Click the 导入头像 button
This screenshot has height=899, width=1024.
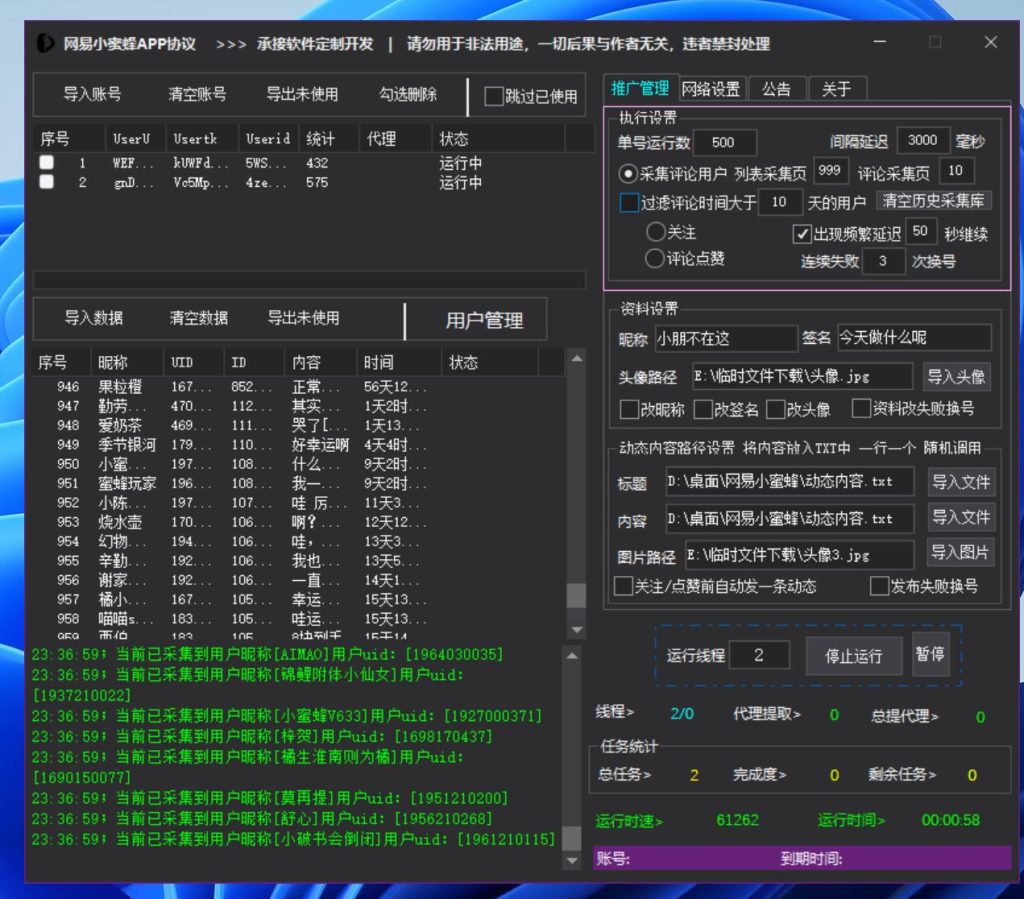[x=956, y=376]
